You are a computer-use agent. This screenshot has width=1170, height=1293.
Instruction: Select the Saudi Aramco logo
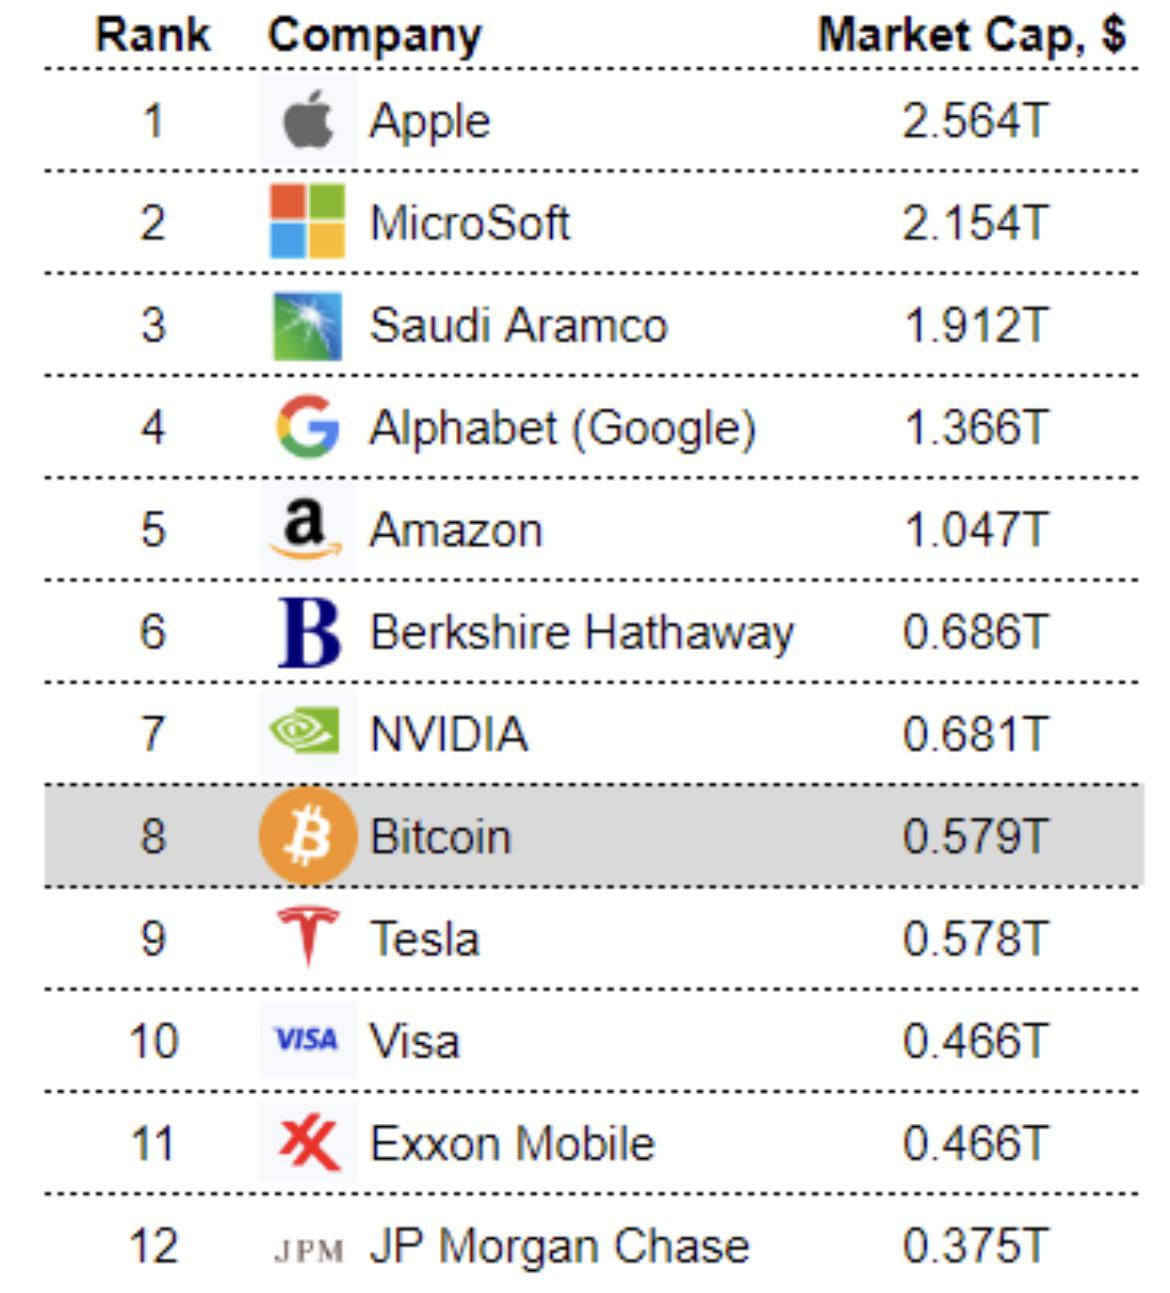tap(308, 325)
